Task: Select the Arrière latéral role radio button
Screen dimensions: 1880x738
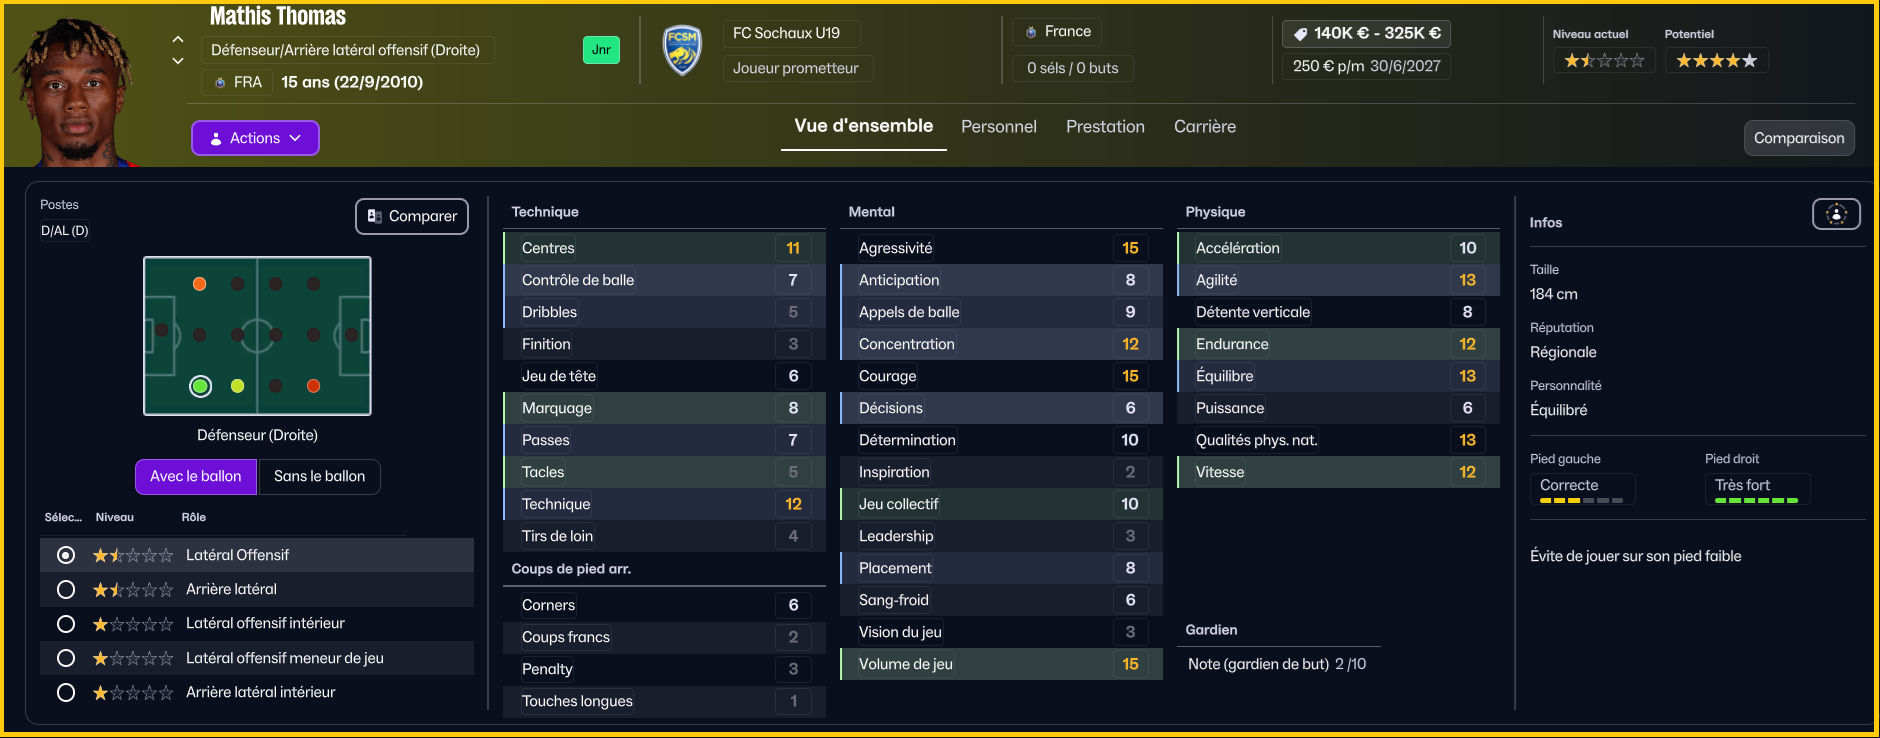Action: 66,590
